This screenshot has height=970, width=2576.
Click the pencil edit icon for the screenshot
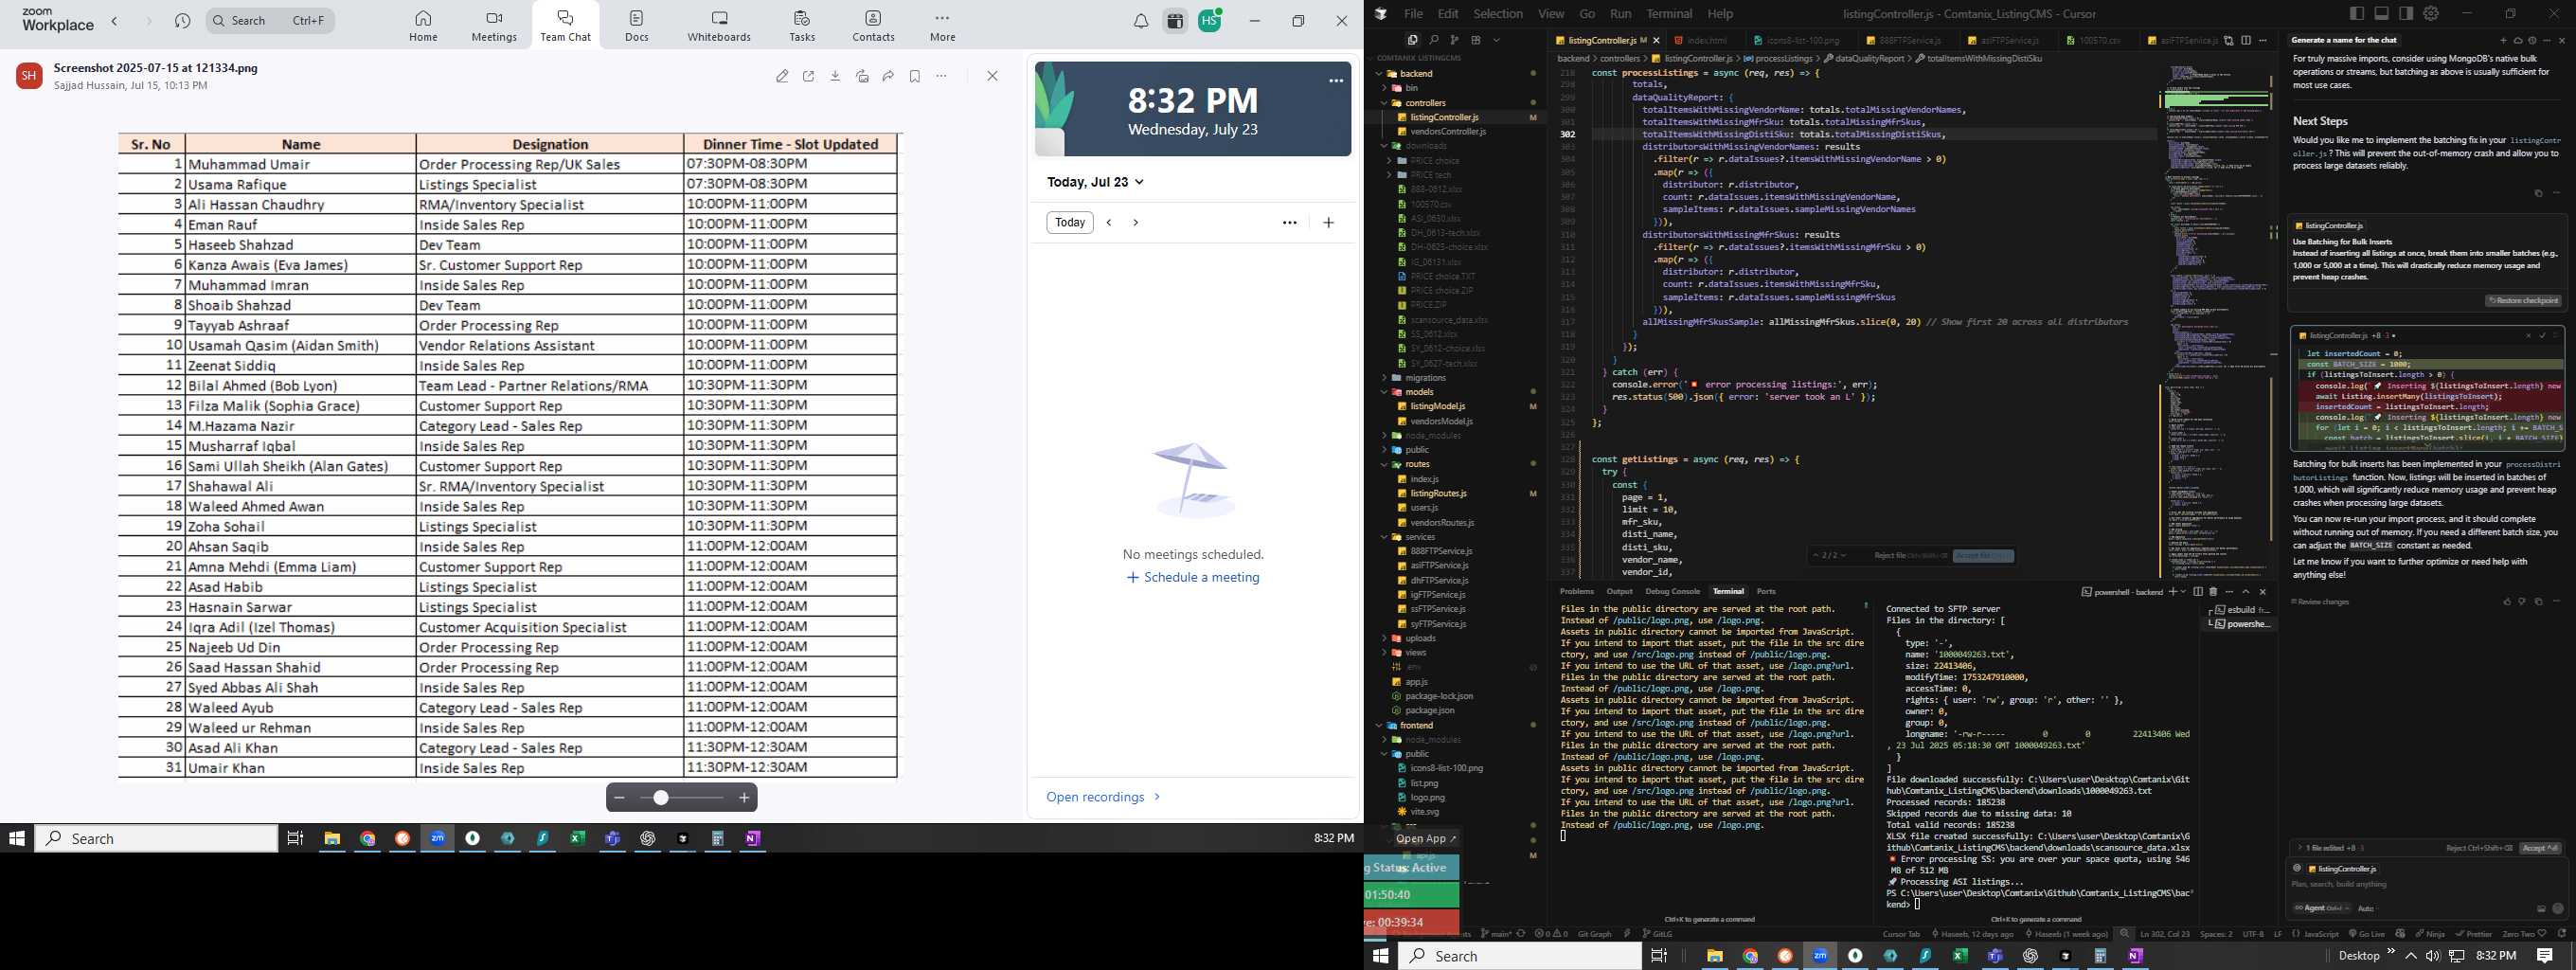click(x=782, y=76)
